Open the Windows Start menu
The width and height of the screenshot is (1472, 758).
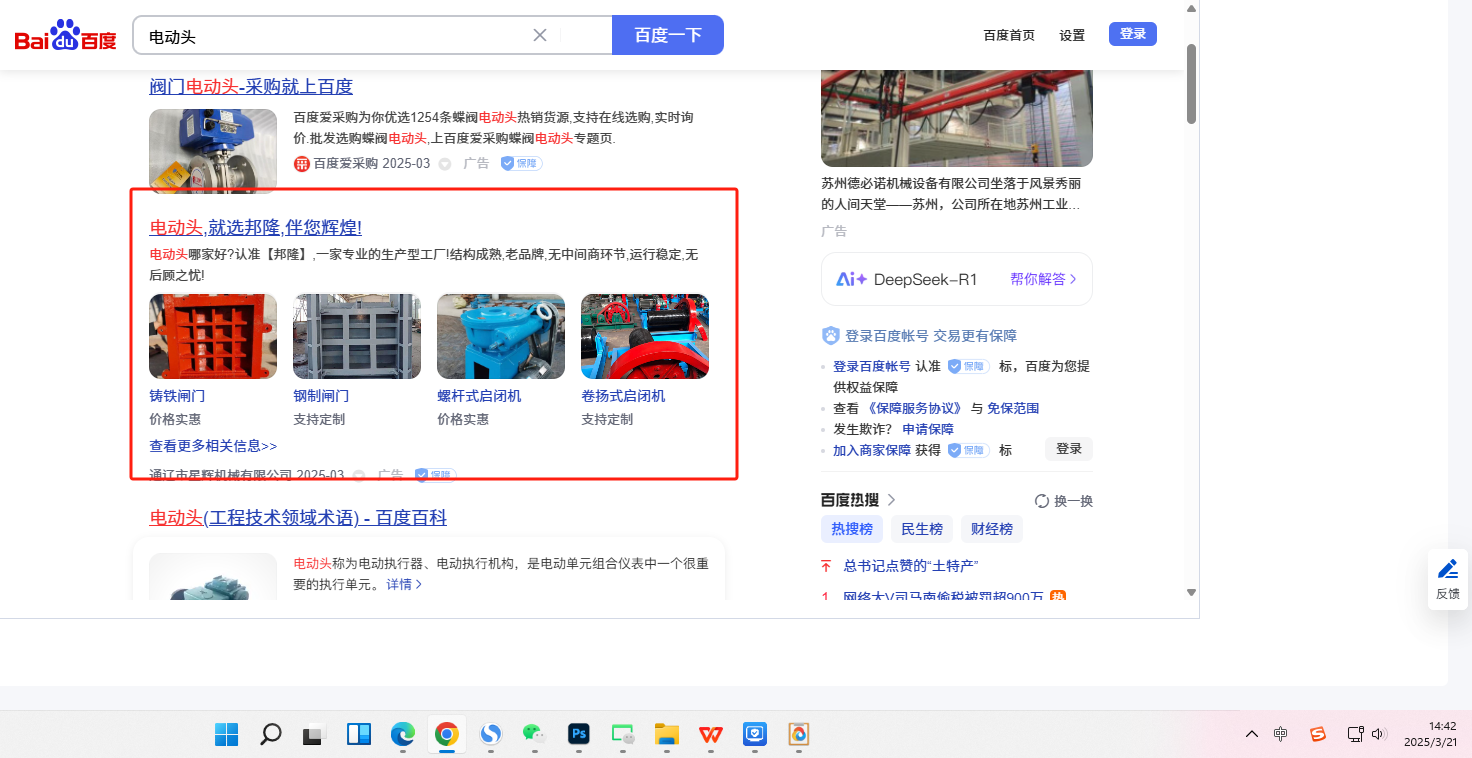click(227, 735)
